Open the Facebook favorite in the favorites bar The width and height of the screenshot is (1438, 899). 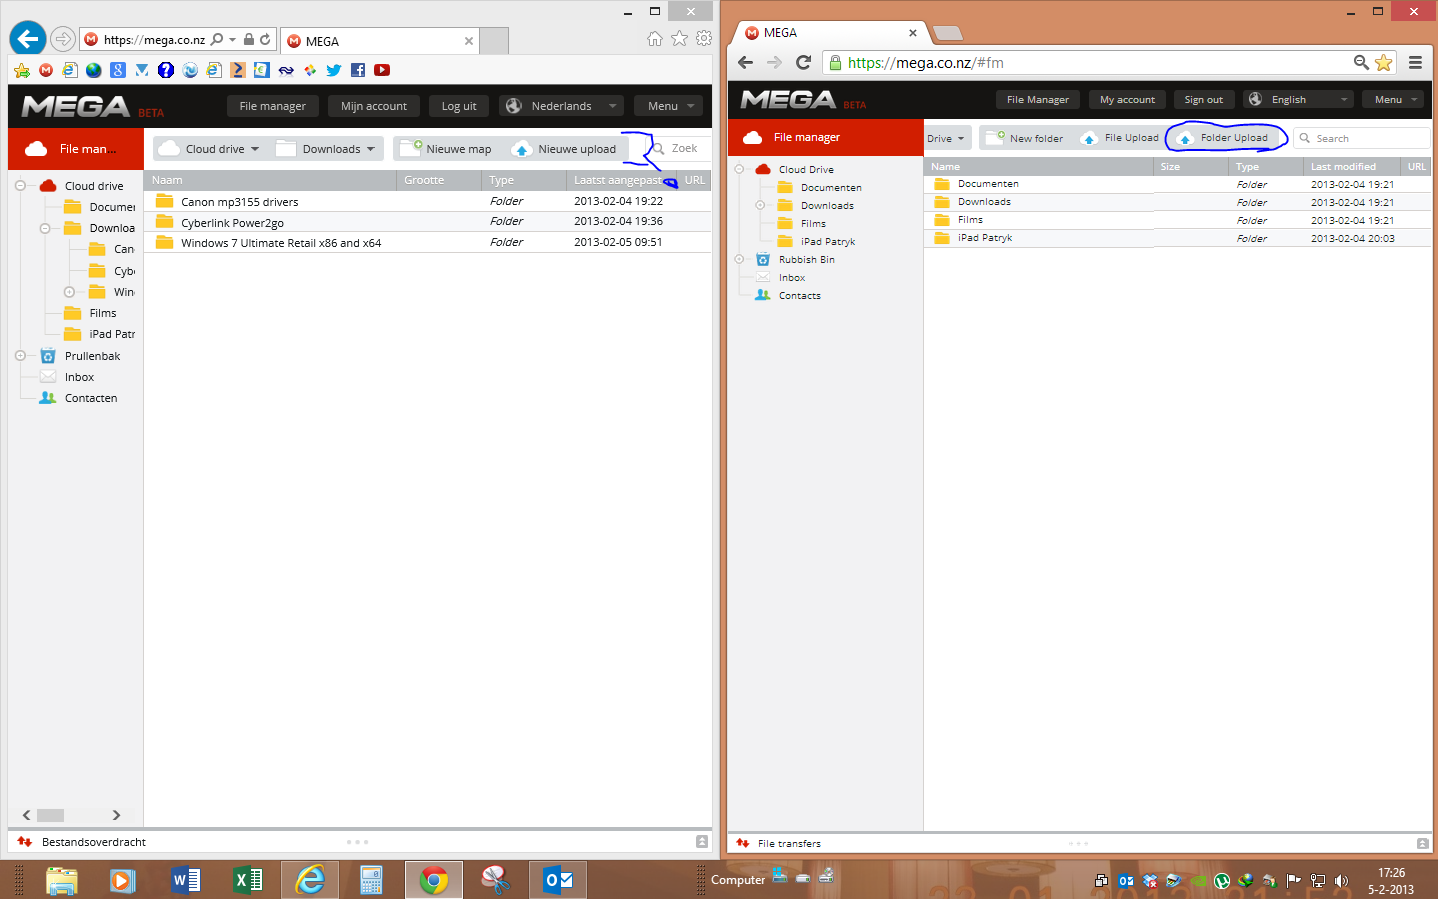coord(358,70)
